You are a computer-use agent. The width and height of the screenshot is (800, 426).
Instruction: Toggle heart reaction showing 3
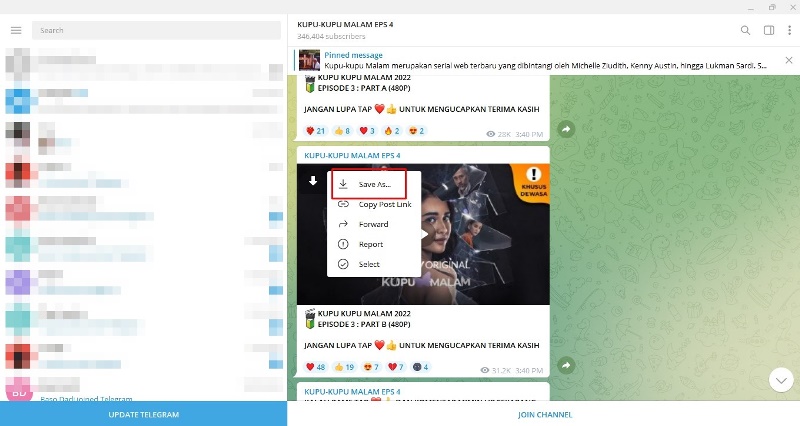pyautogui.click(x=367, y=131)
